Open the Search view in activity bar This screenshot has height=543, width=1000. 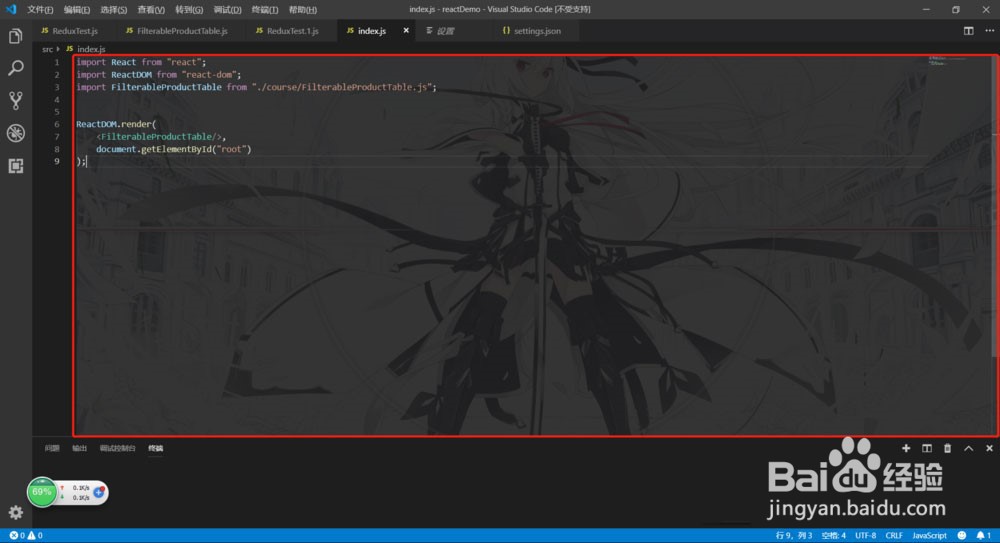click(x=15, y=68)
